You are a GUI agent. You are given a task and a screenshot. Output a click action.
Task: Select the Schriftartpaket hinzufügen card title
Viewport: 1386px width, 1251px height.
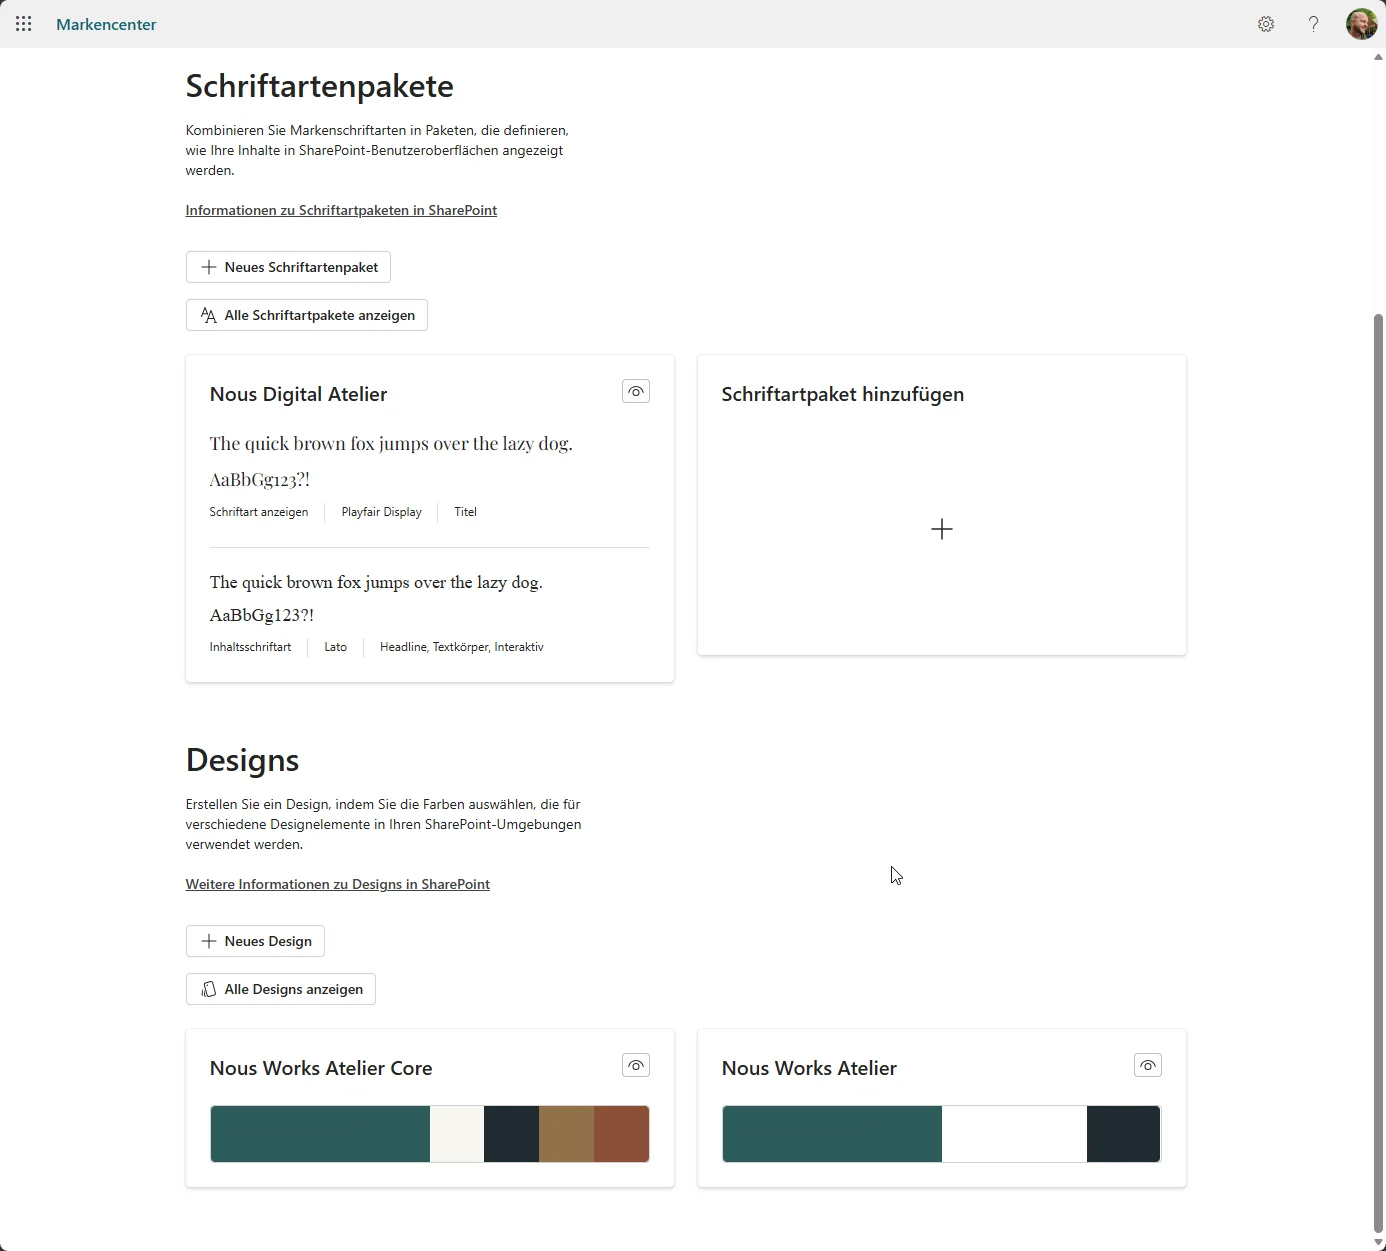843,394
